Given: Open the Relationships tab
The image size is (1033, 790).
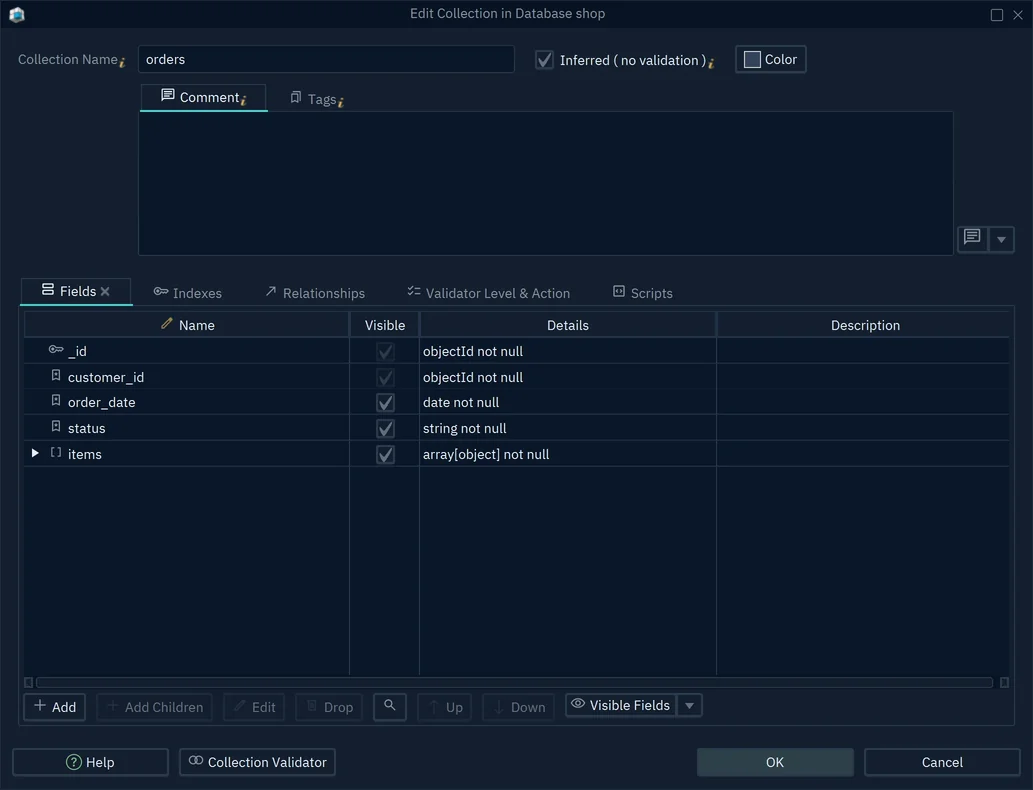Looking at the screenshot, I should (x=315, y=293).
